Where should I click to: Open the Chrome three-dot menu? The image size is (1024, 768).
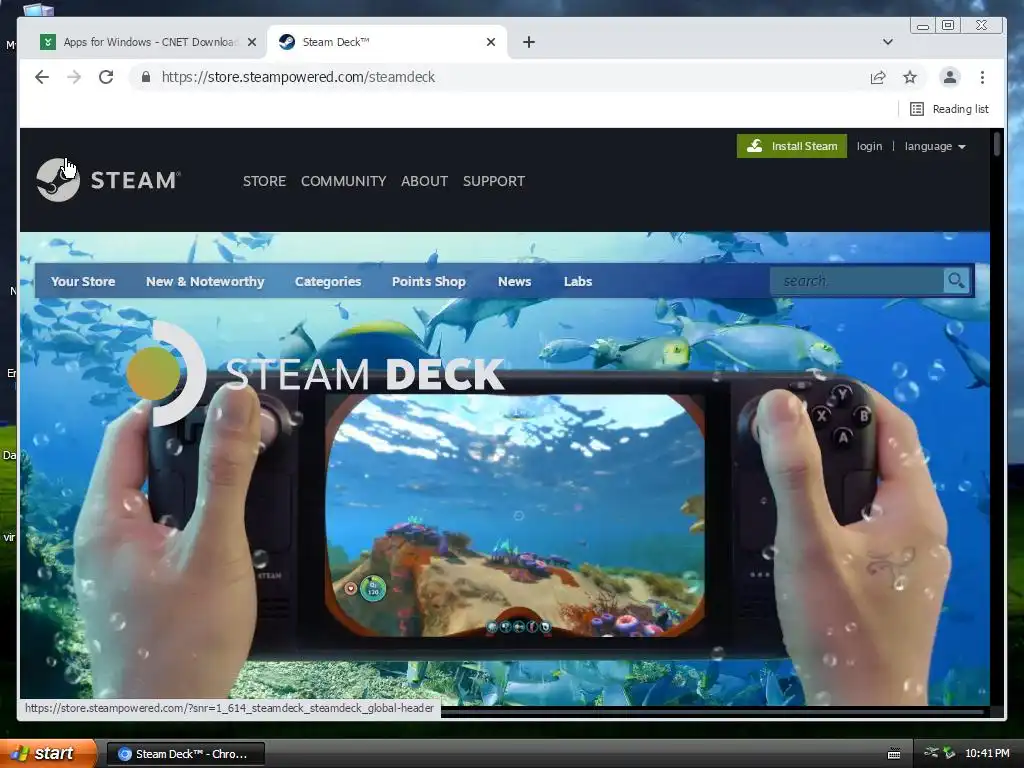[x=982, y=77]
